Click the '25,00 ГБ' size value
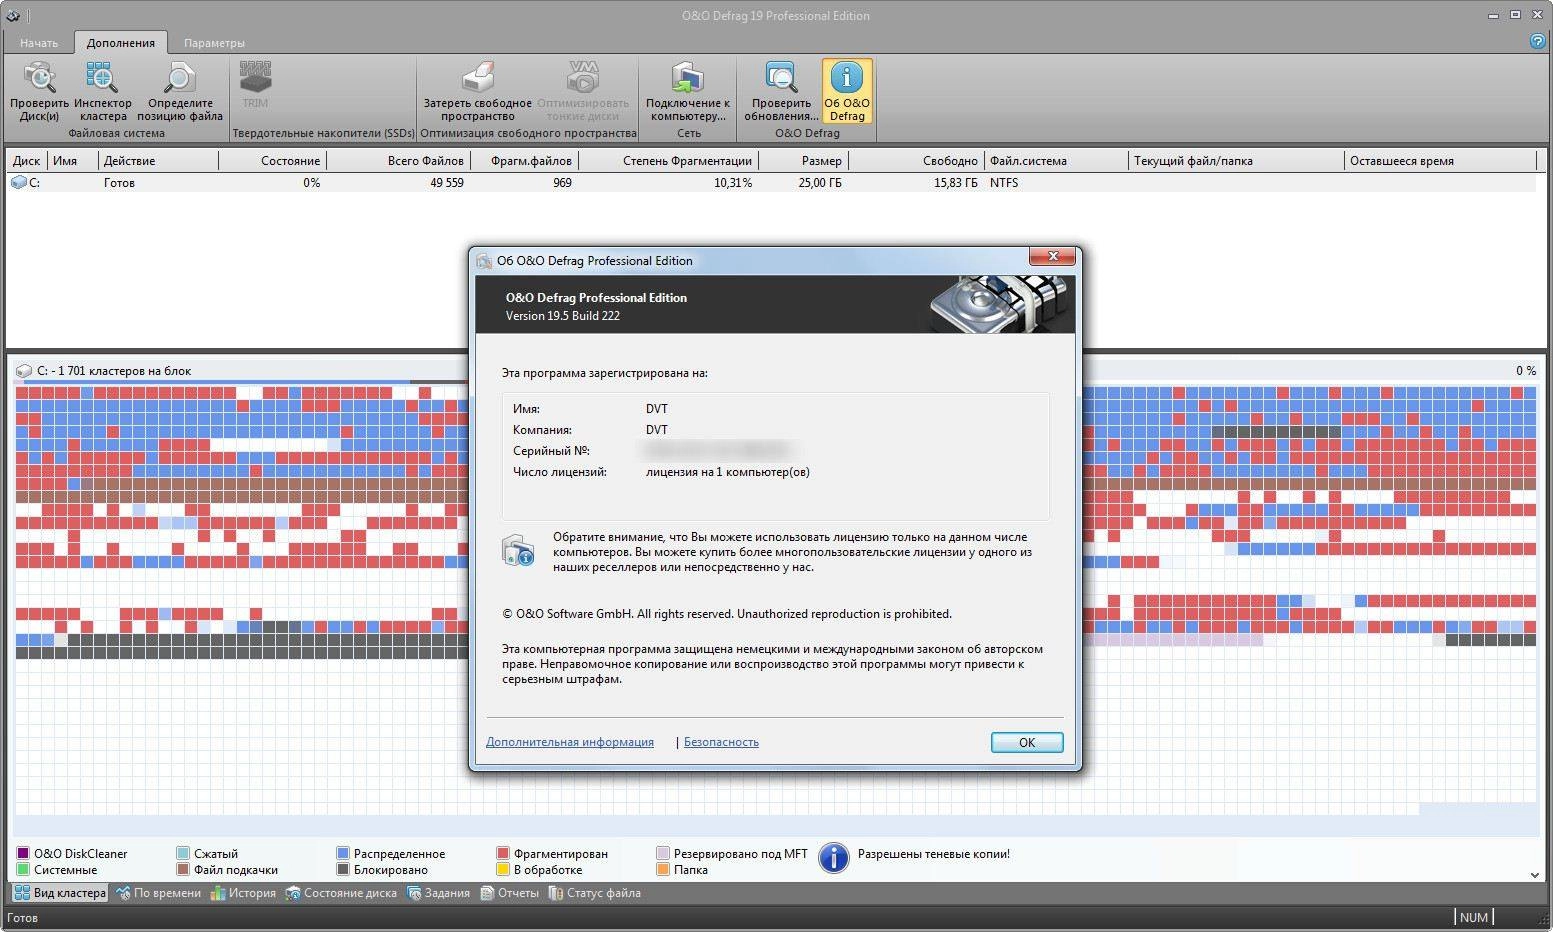The height and width of the screenshot is (932, 1553). point(820,183)
